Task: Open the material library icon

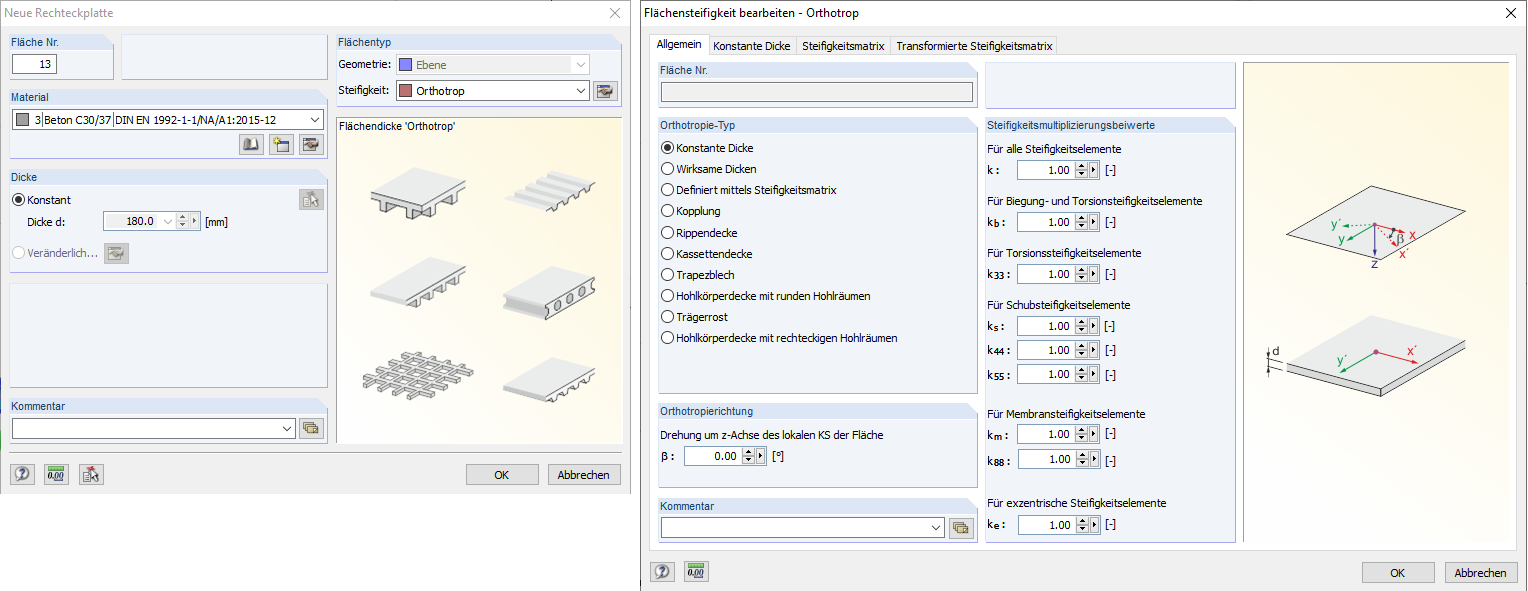Action: 250,144
